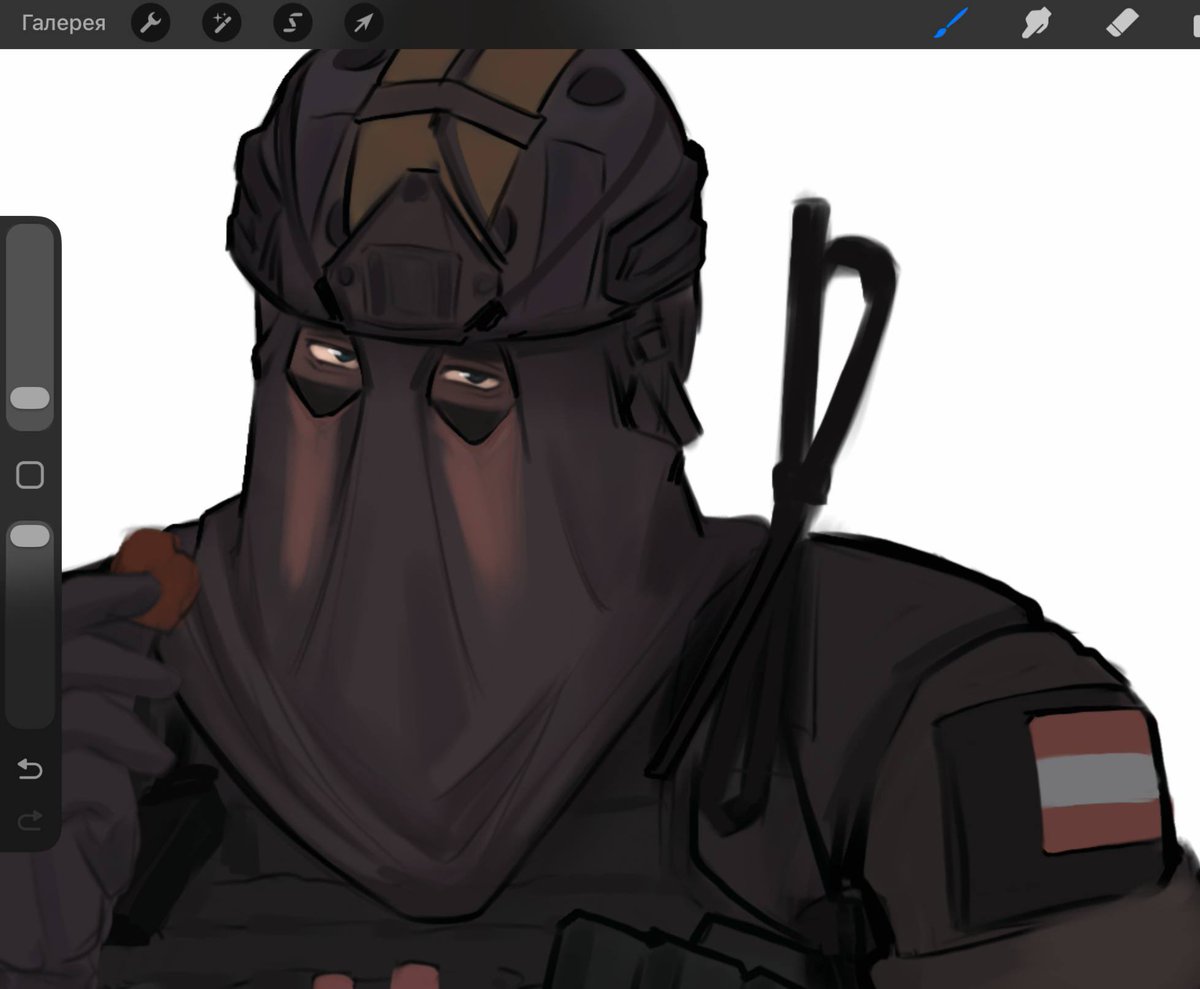
Task: Tap the brush size slider handle
Action: click(x=30, y=398)
